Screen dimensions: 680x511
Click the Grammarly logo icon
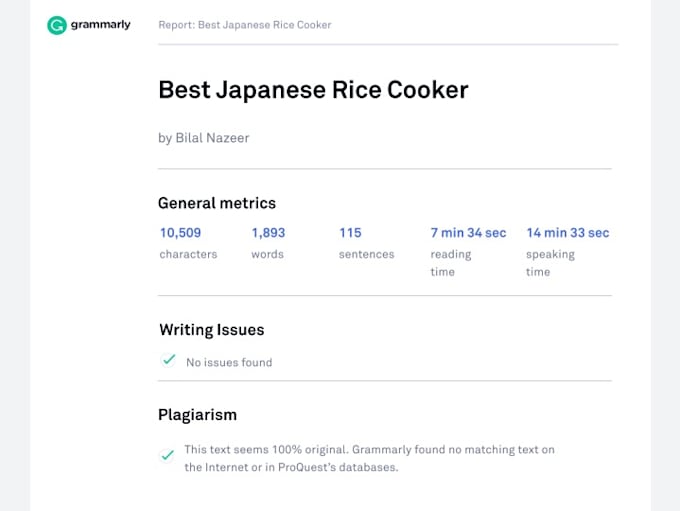coord(57,25)
